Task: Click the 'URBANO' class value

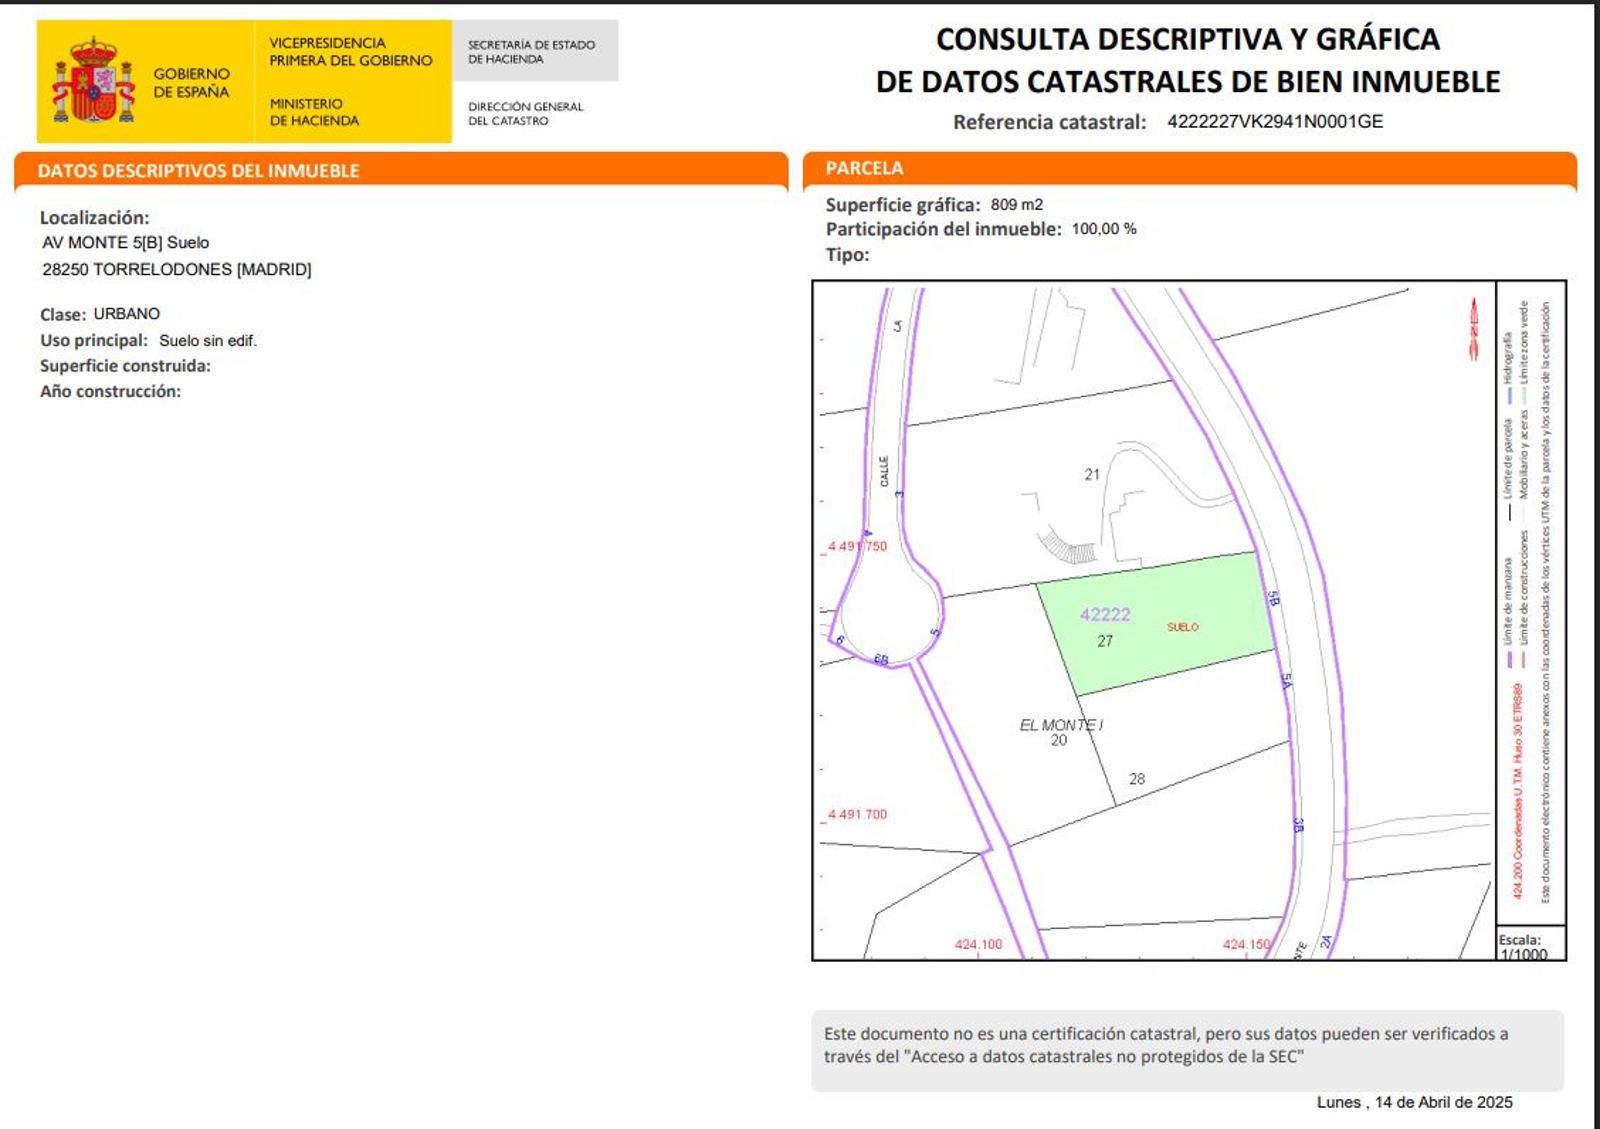Action: [x=127, y=313]
